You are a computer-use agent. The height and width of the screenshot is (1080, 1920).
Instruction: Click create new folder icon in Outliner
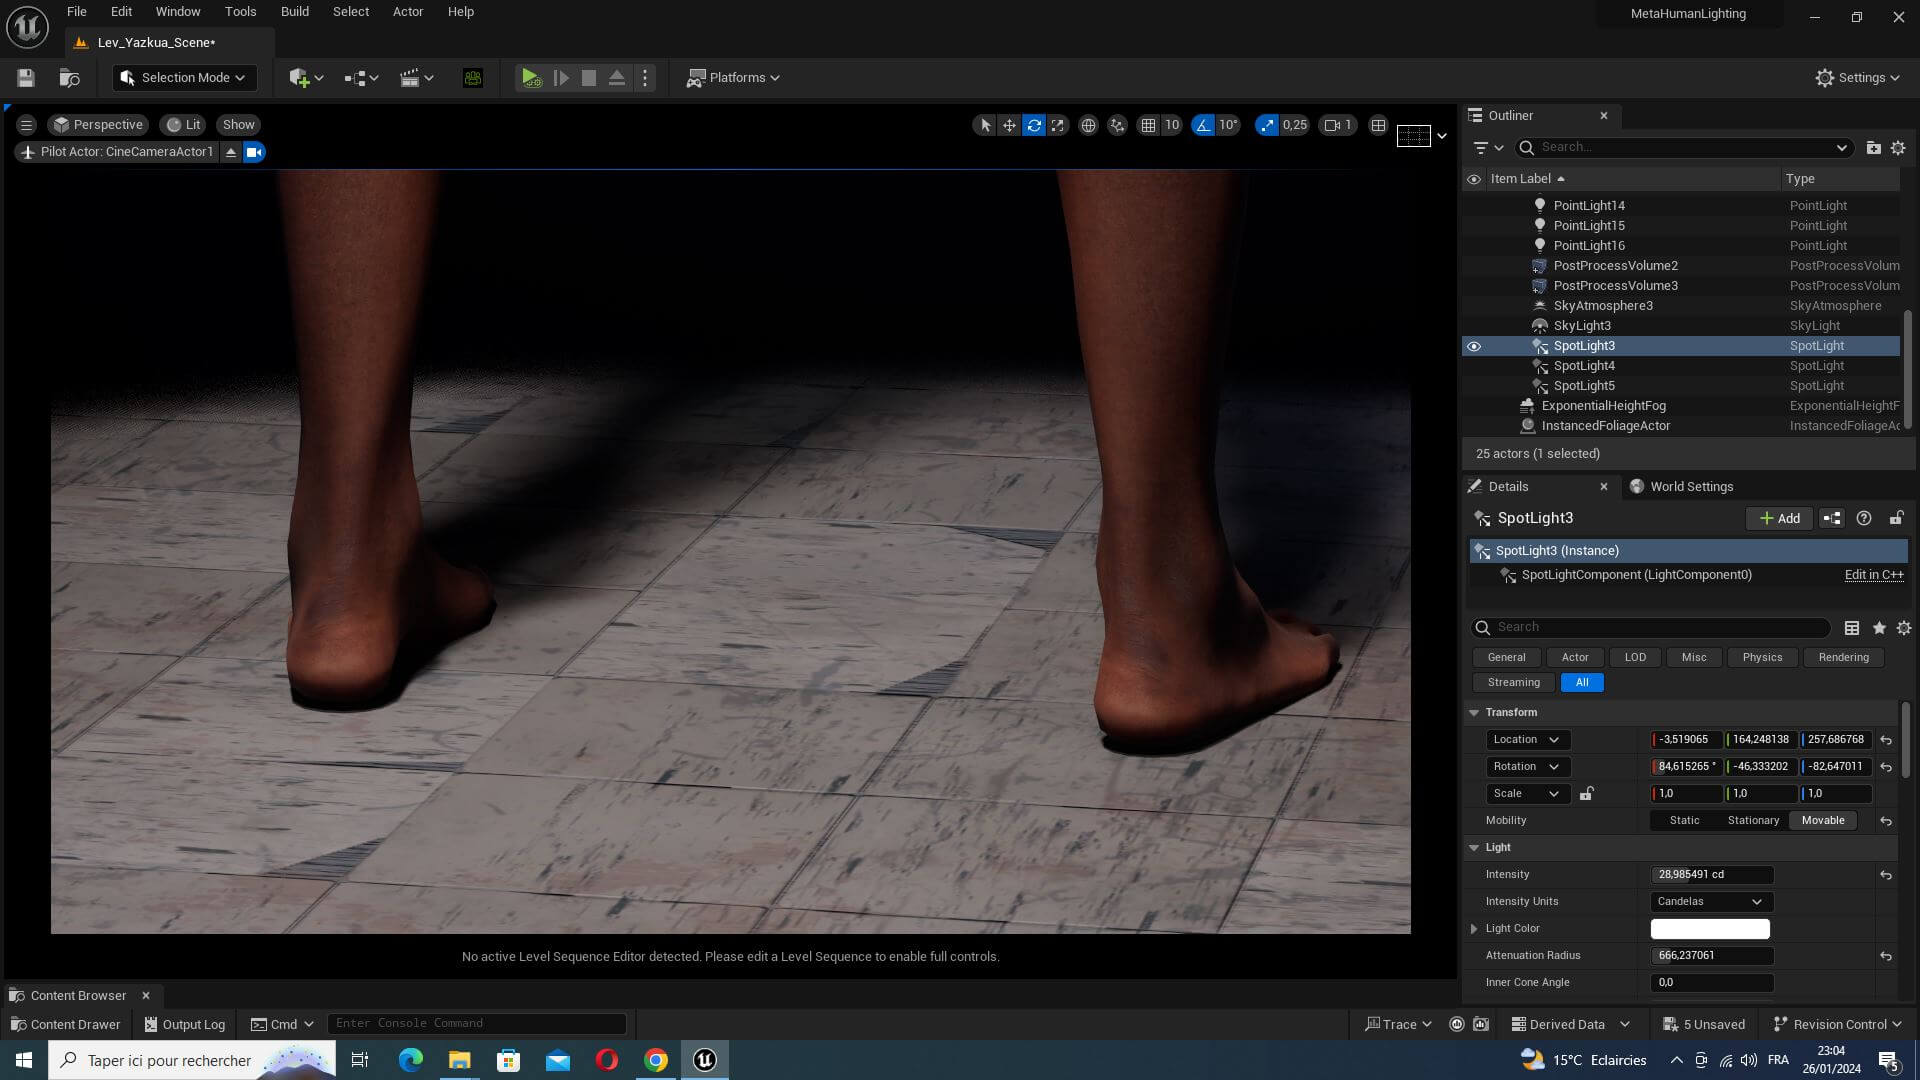(1873, 147)
